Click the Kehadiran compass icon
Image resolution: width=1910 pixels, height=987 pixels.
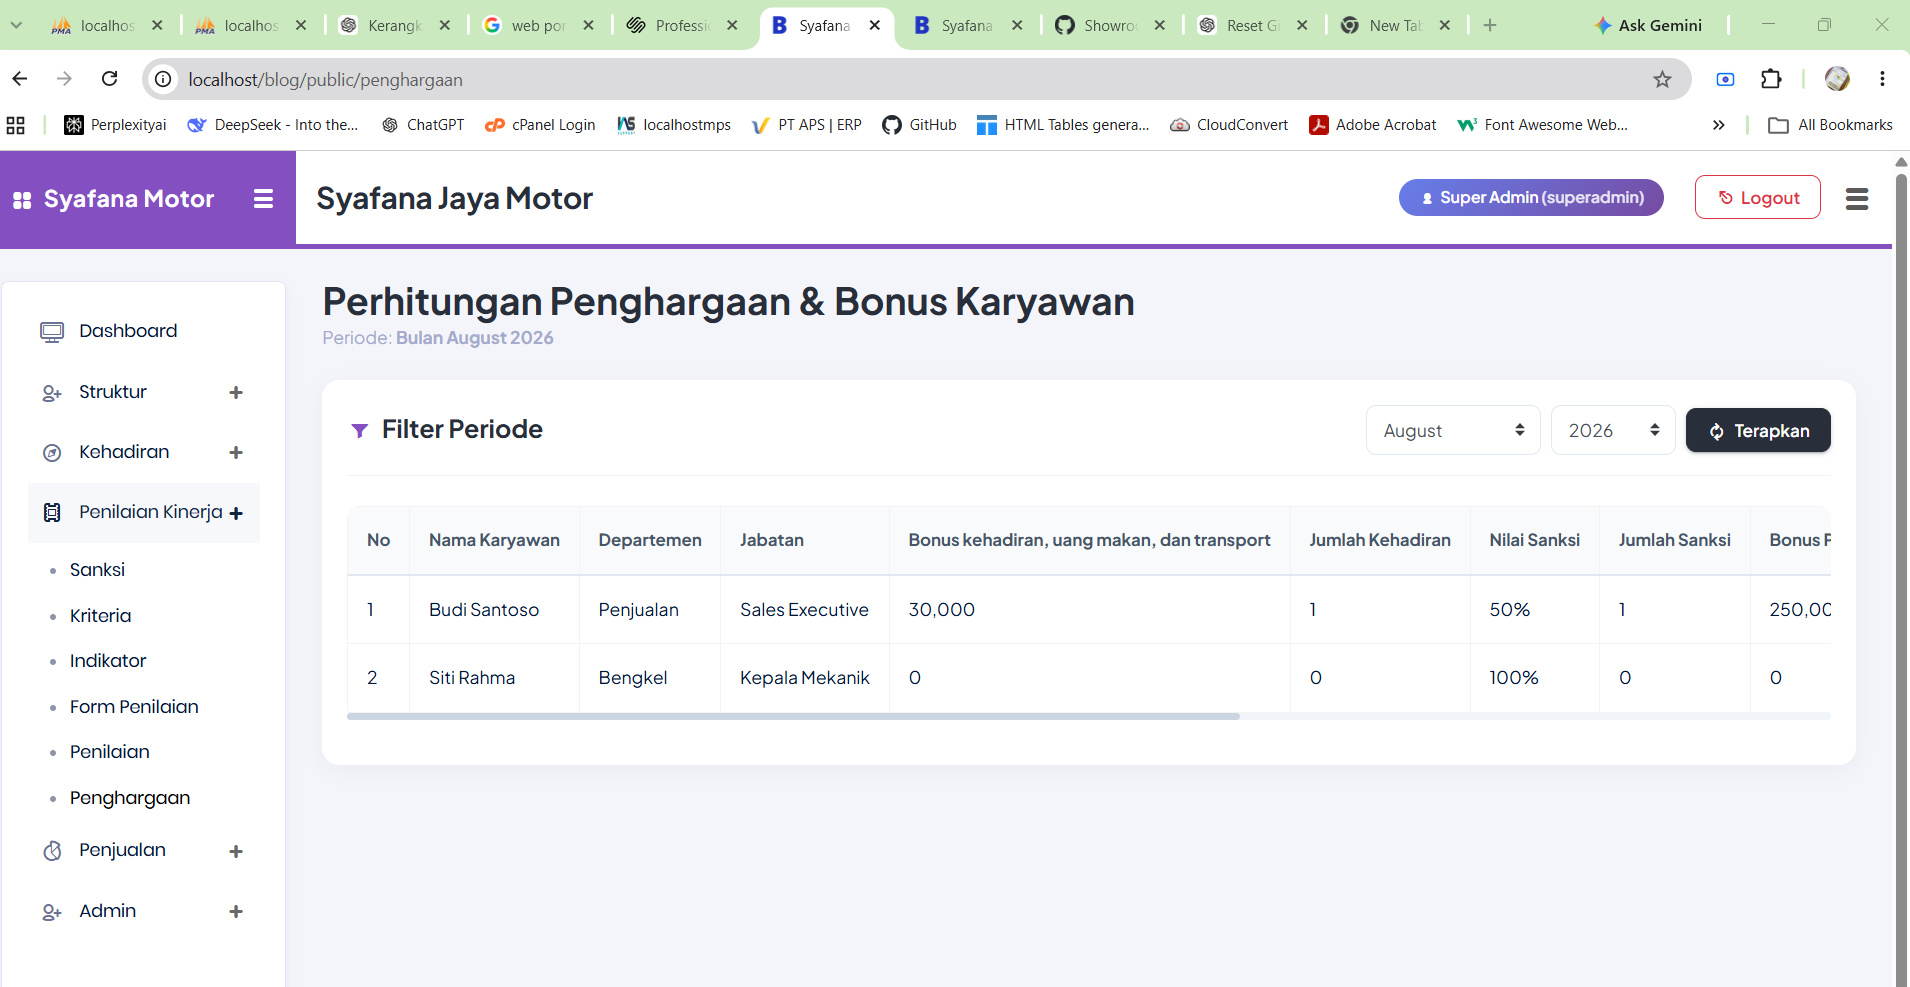tap(52, 453)
